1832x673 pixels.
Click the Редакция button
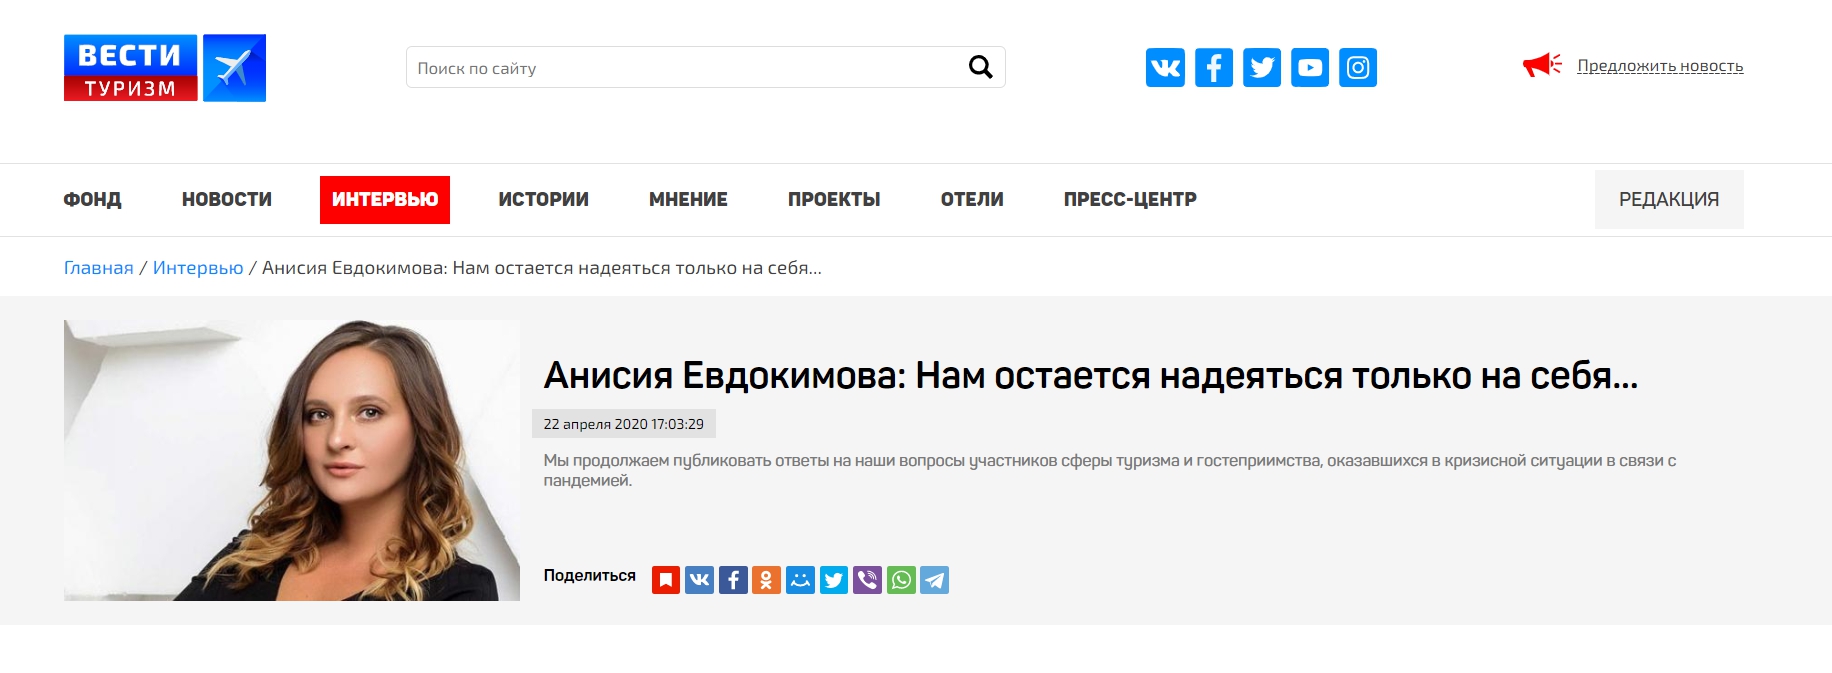click(1668, 199)
